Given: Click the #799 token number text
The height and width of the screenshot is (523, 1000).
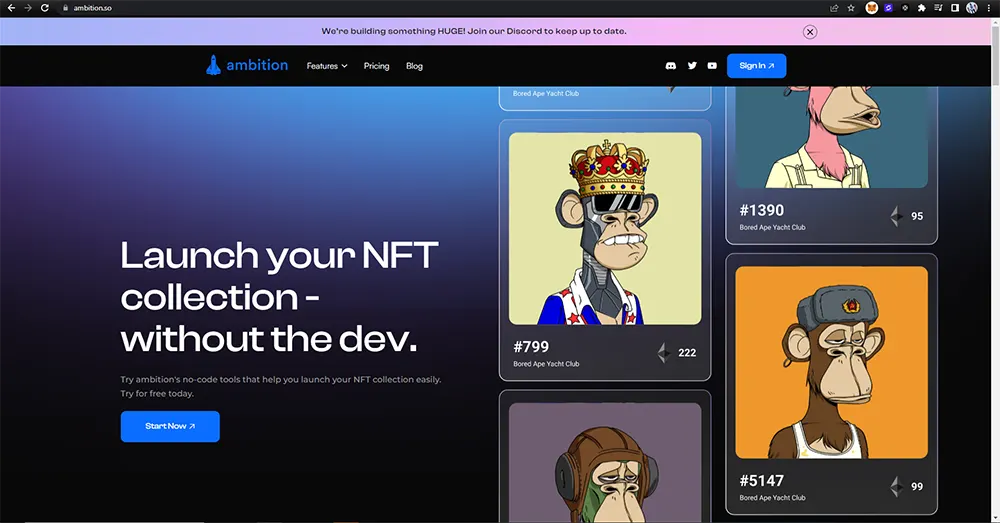Looking at the screenshot, I should click(x=531, y=346).
